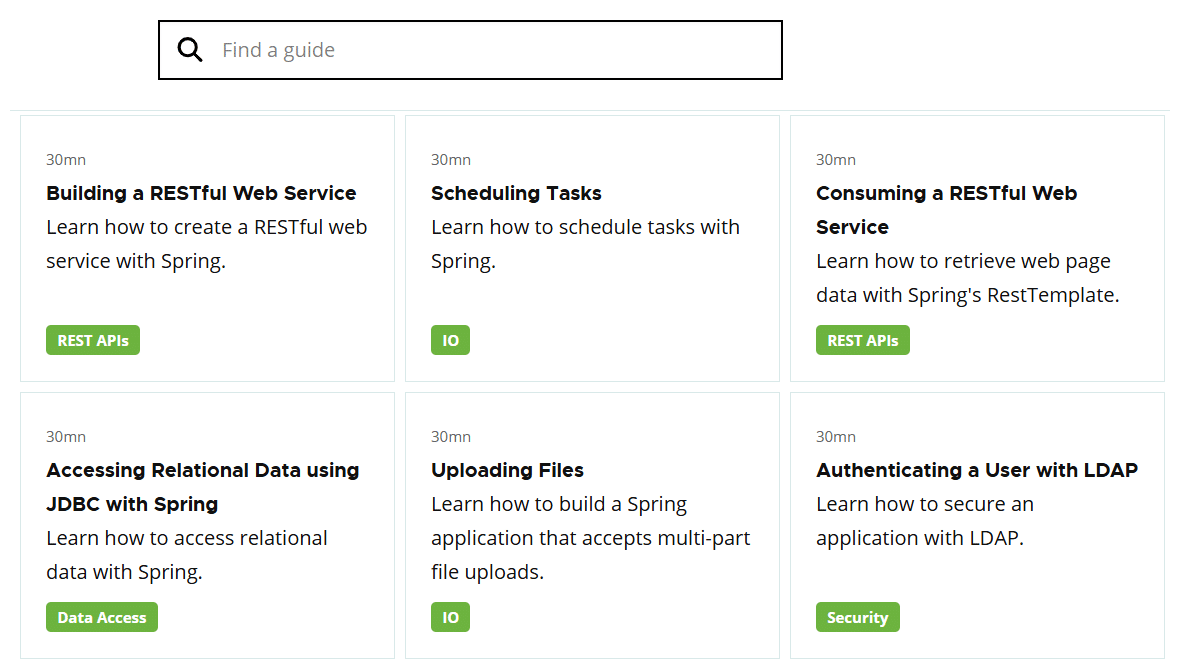Click description text of Scheduling Tasks card

(585, 243)
